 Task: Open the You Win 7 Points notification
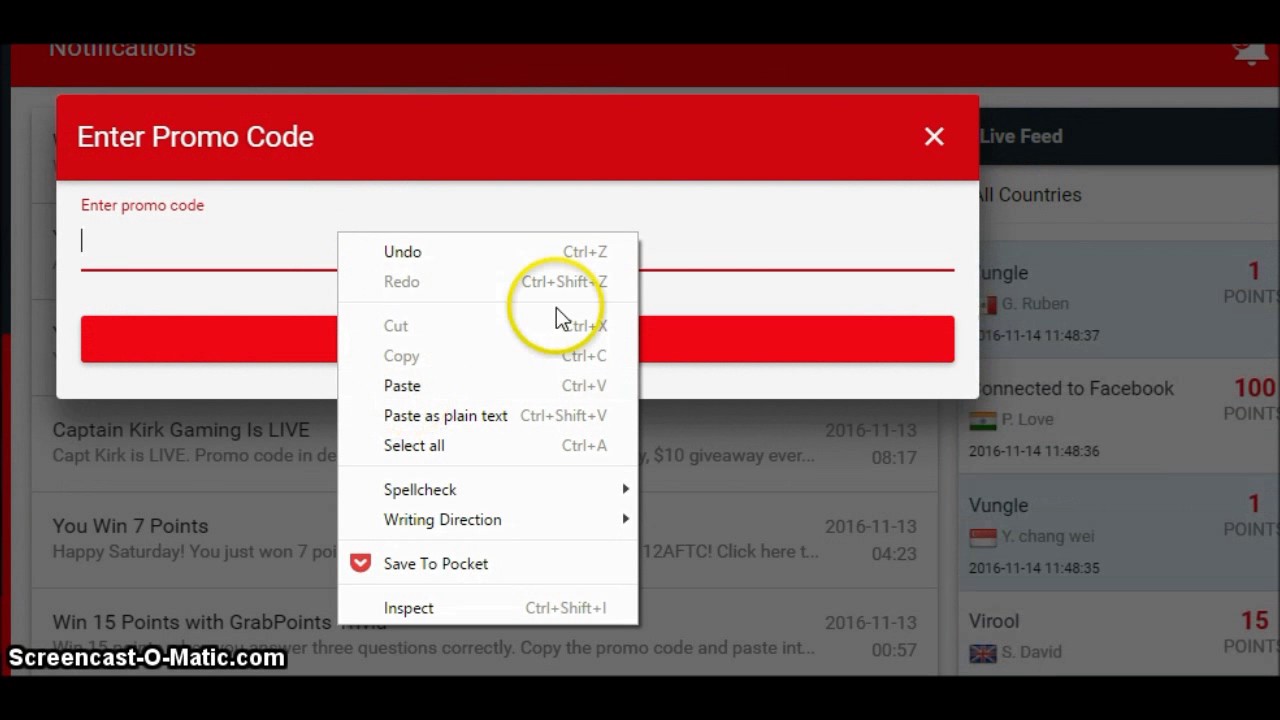pos(130,526)
